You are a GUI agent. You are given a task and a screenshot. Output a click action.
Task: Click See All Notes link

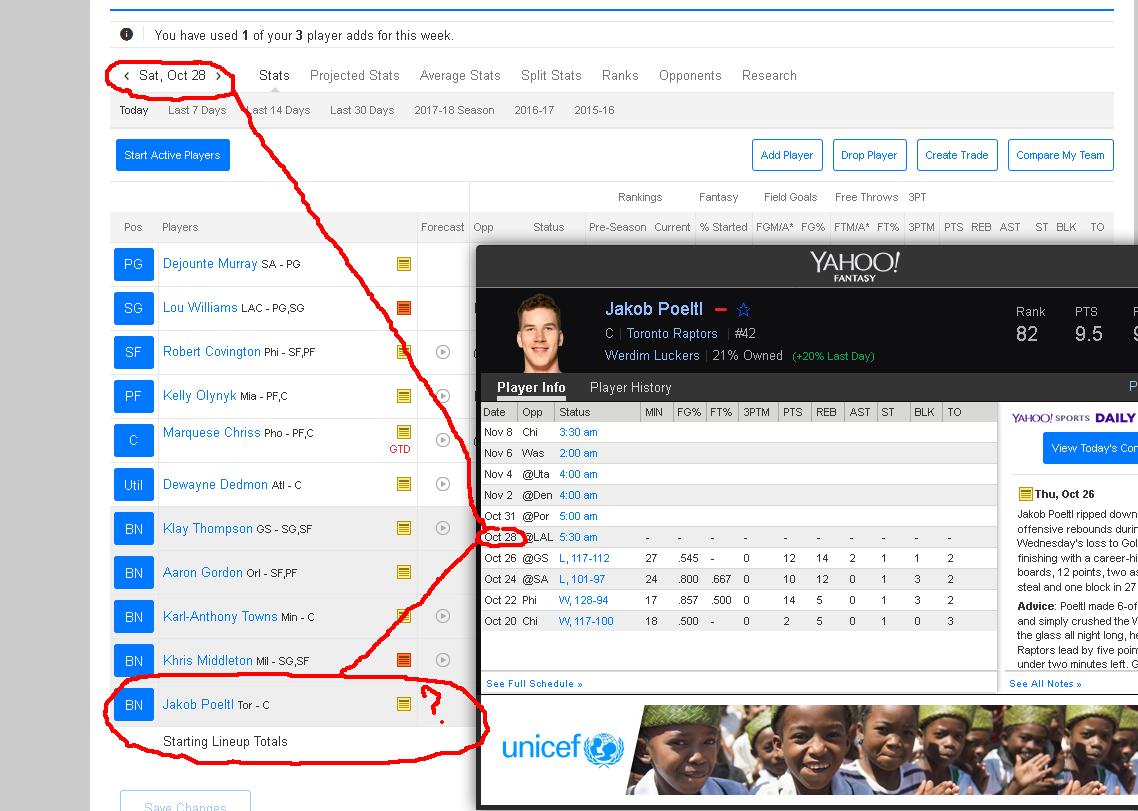click(1045, 684)
